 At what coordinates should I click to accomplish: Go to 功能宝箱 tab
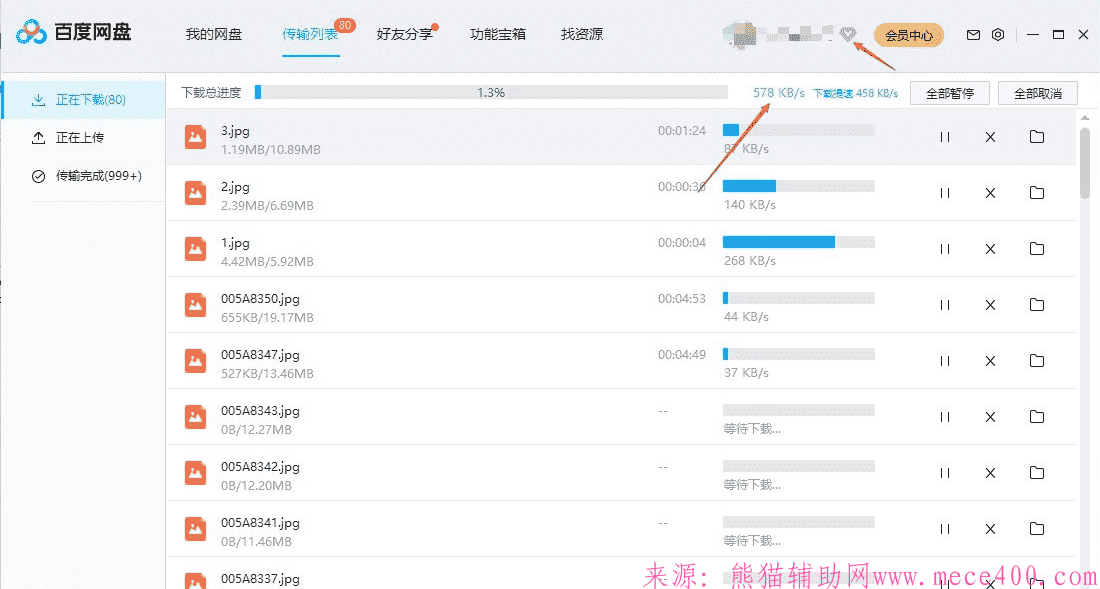click(x=498, y=35)
